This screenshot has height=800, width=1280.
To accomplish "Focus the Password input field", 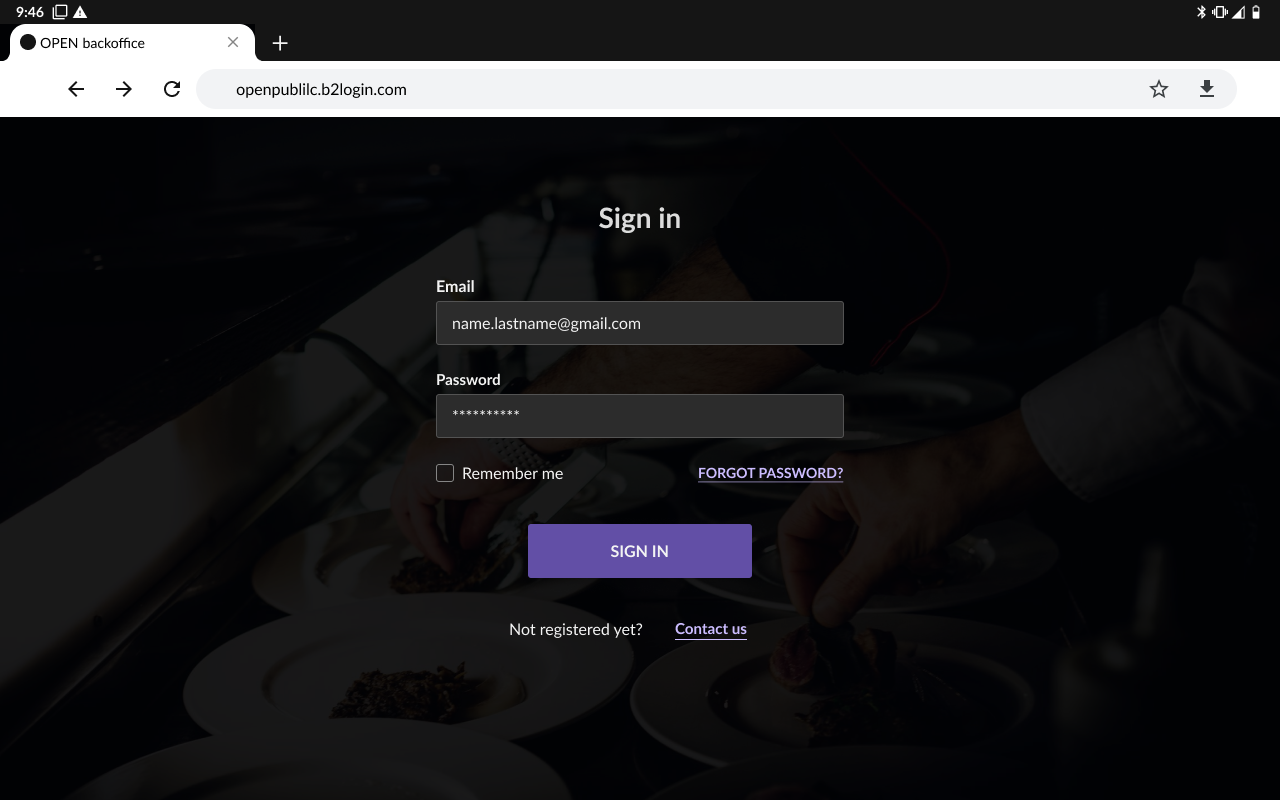I will pos(640,416).
